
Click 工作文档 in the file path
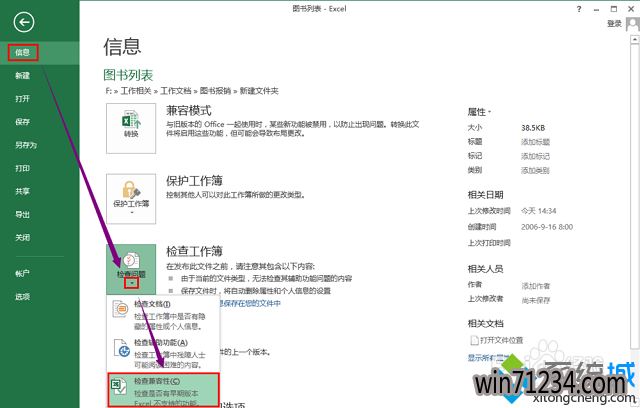(176, 91)
